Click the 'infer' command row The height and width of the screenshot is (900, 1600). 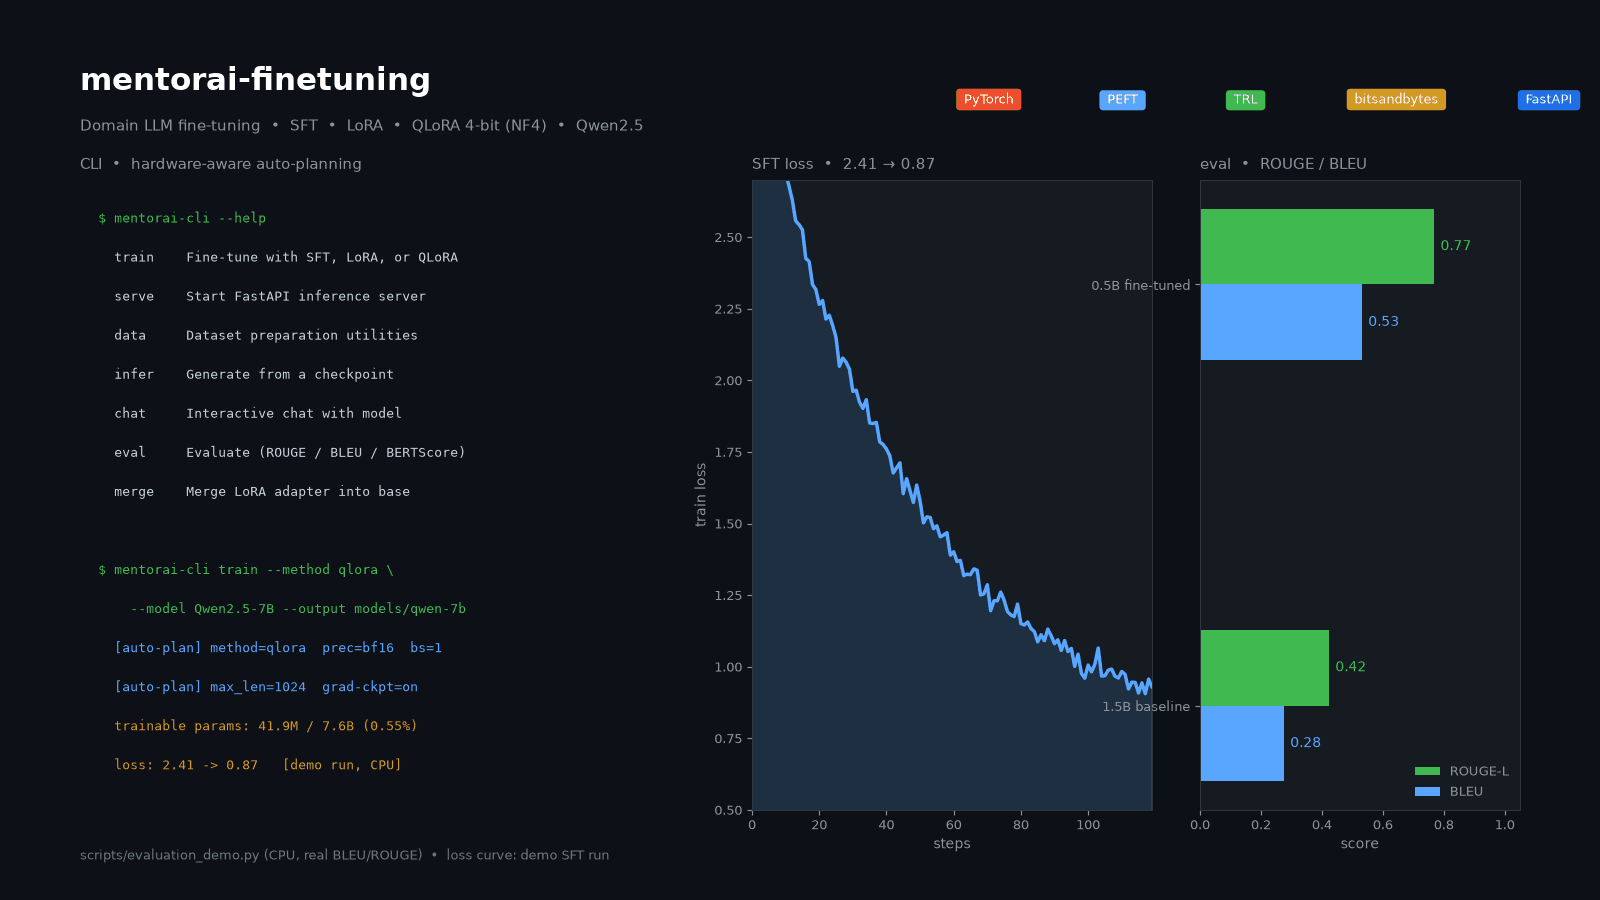pyautogui.click(x=254, y=374)
